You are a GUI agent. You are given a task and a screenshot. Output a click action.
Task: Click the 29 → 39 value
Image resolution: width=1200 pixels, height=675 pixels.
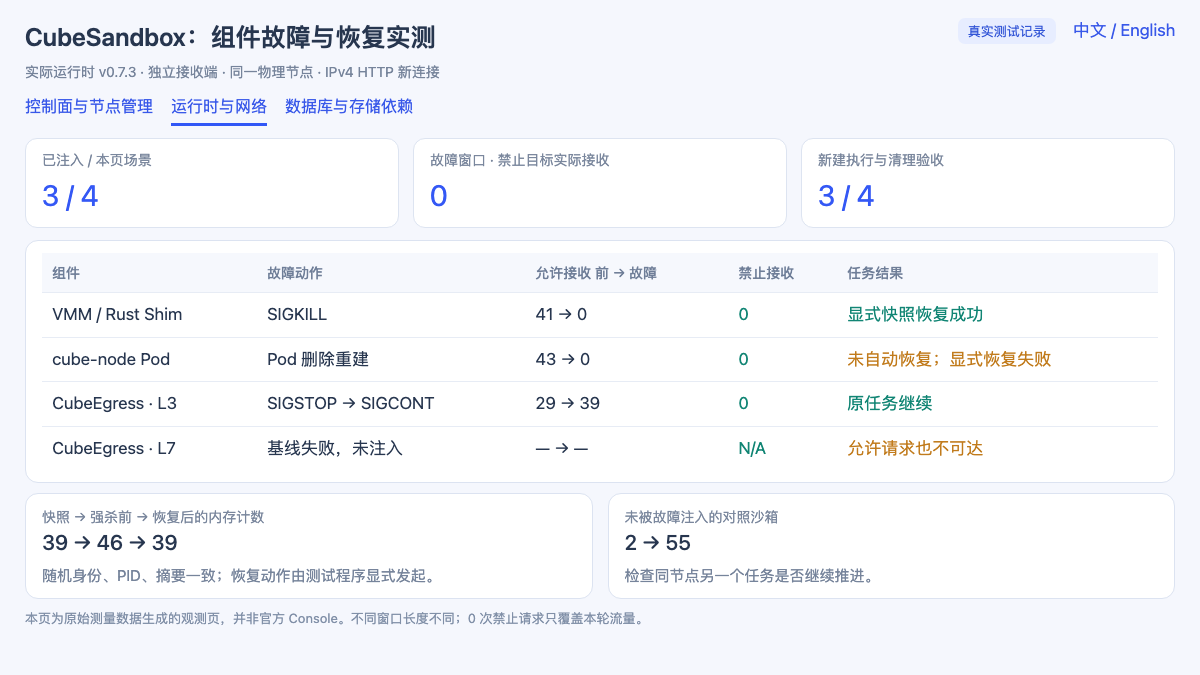pos(568,403)
